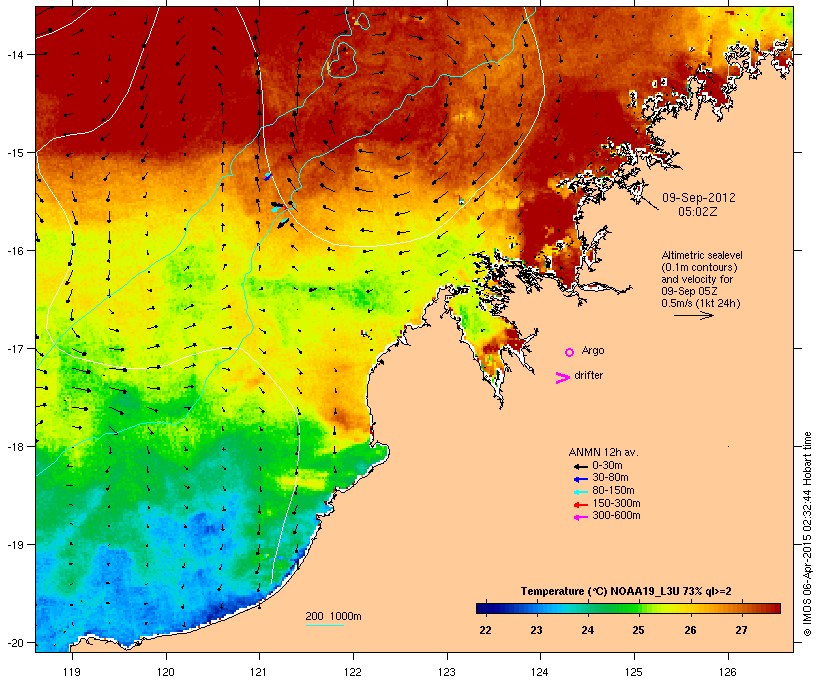Click the cyan 80-150m arrow legend icon
Screen dimensions: 820x680
(x=580, y=492)
